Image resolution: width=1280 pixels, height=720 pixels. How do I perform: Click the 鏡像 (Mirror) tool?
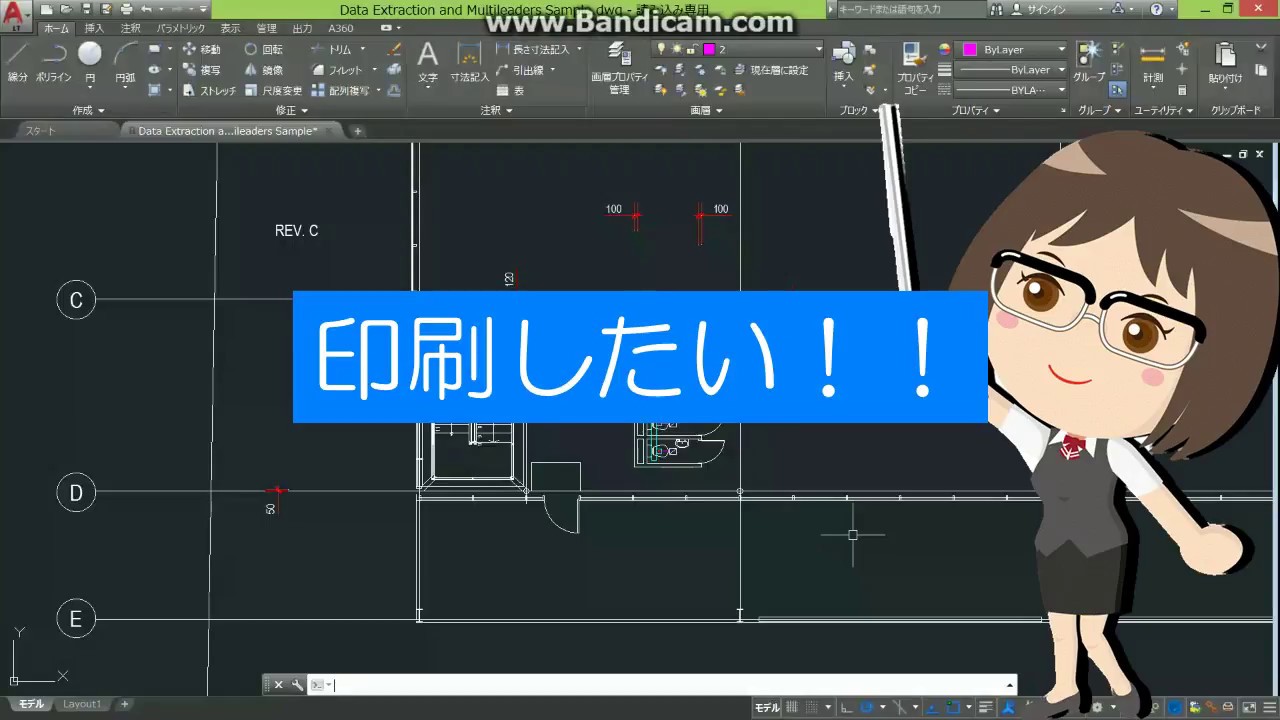(263, 70)
